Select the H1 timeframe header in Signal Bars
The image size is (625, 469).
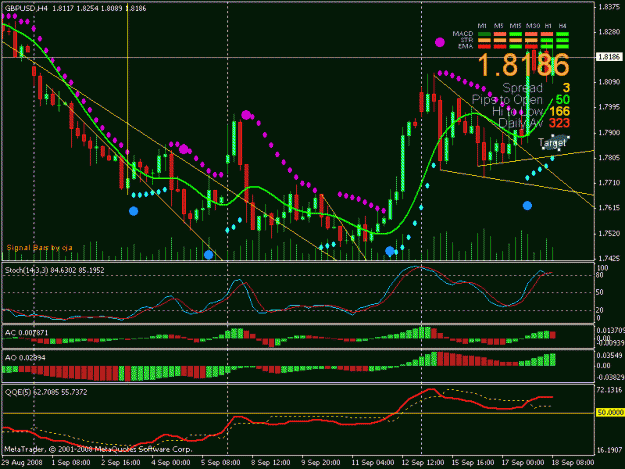coord(548,26)
